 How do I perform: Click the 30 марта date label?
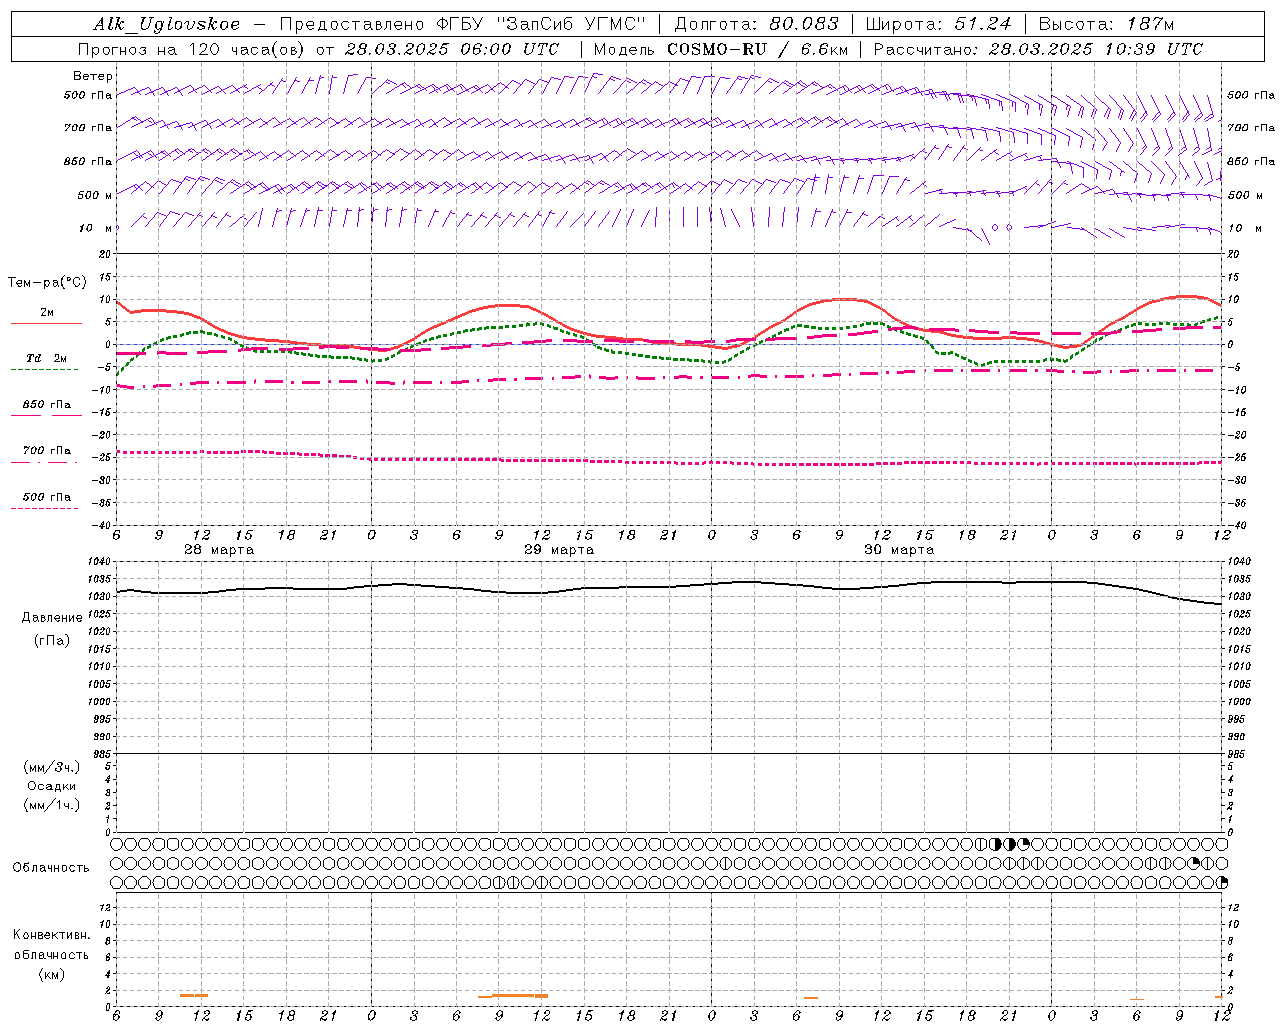(899, 550)
